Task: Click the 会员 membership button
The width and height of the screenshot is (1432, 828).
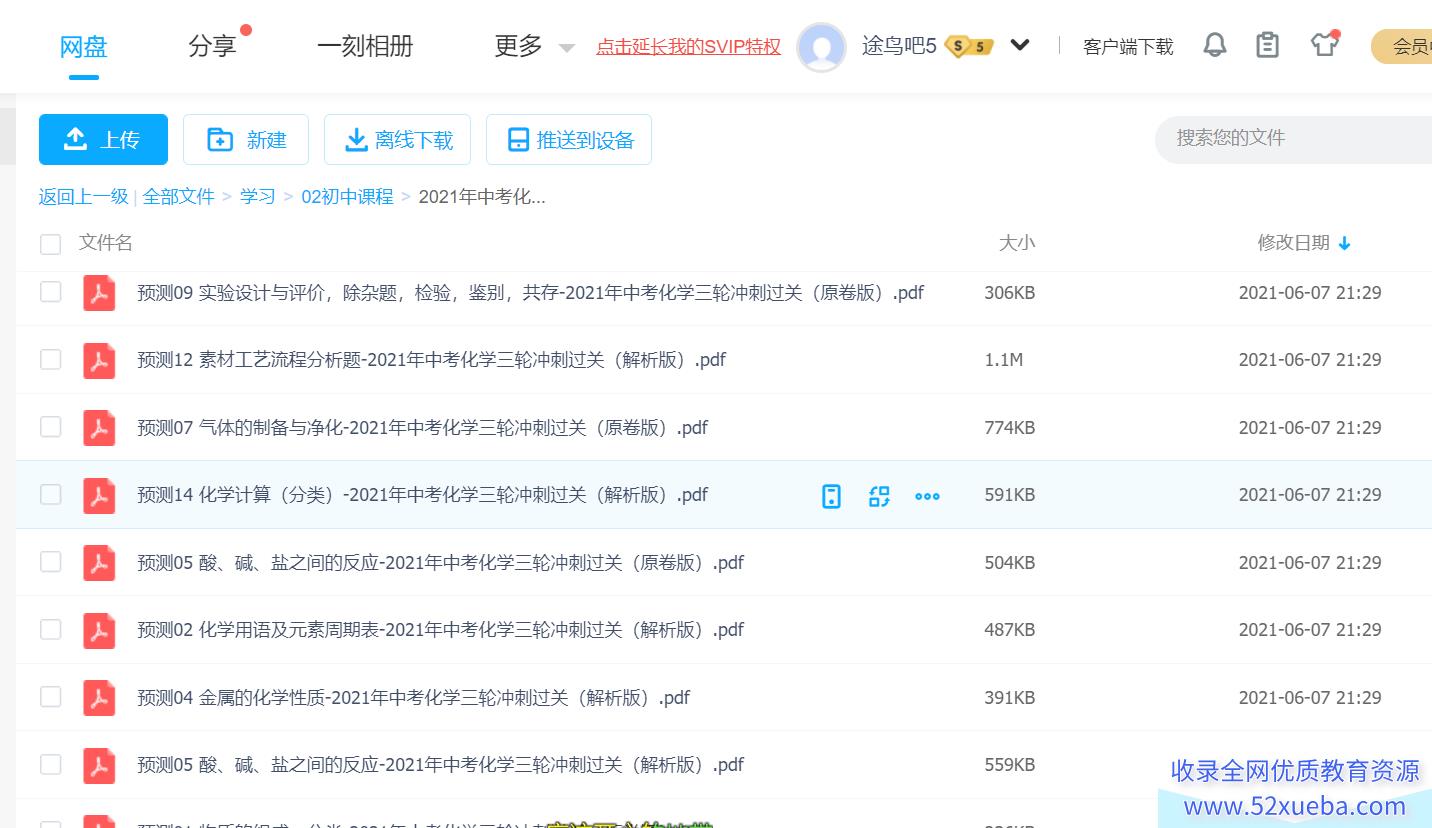Action: point(1402,46)
